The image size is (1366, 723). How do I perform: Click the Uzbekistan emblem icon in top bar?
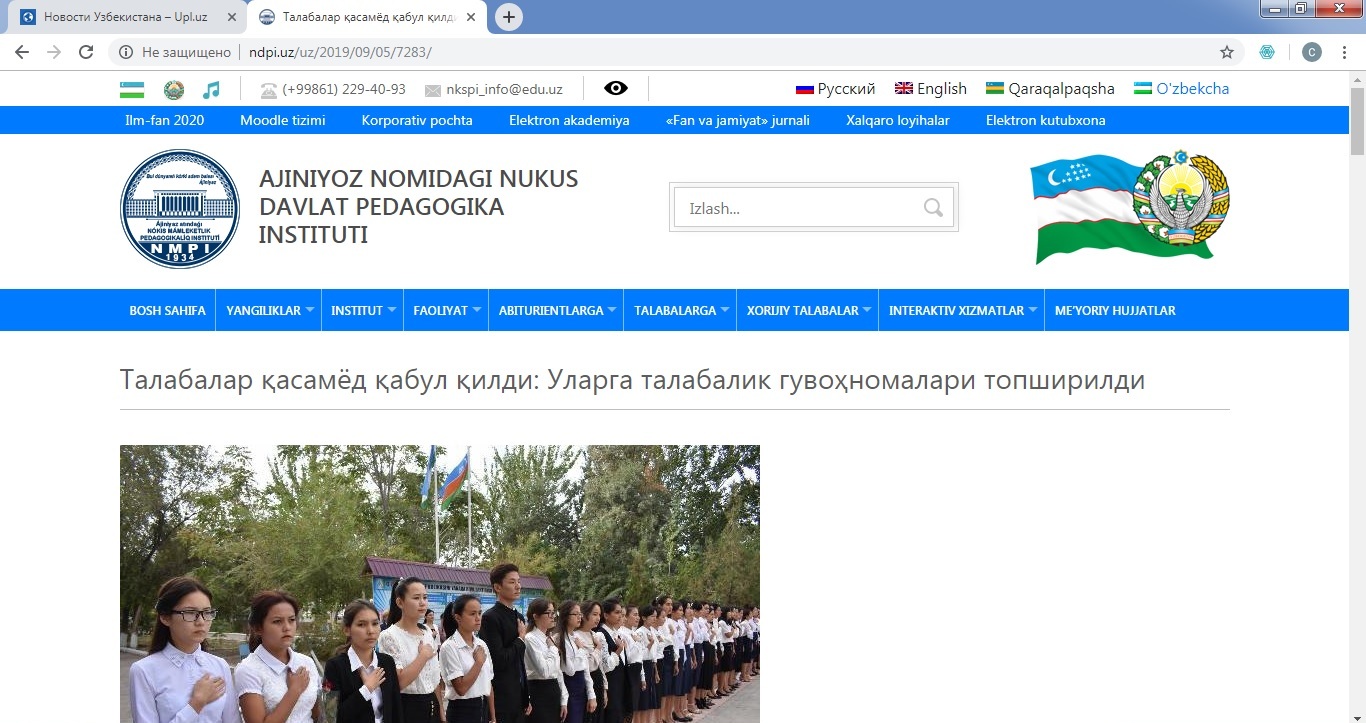pyautogui.click(x=174, y=90)
